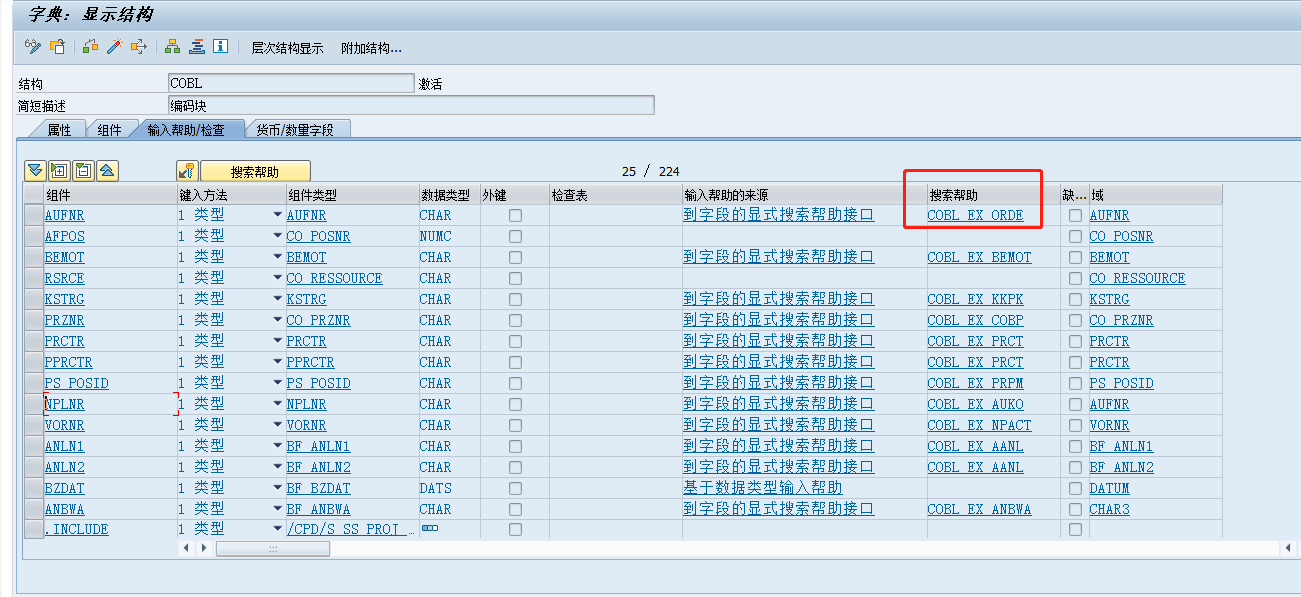Check the 外键 checkbox for AUFNR row
This screenshot has width=1301, height=597.
pos(515,214)
